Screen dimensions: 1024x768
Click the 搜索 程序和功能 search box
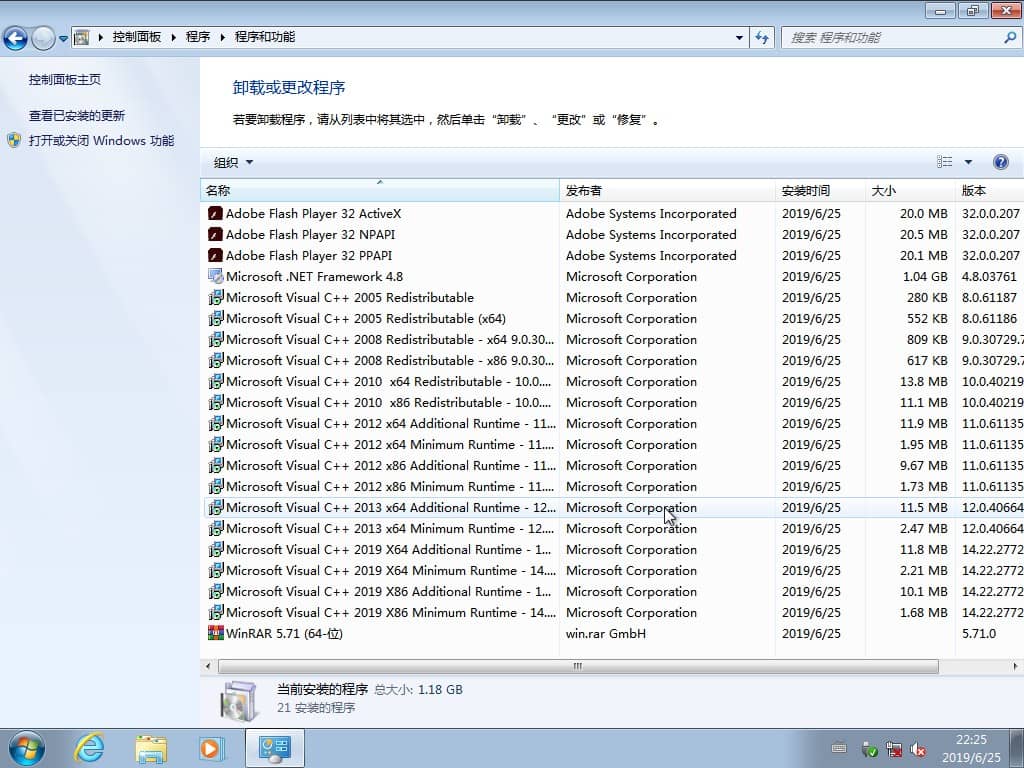(893, 37)
